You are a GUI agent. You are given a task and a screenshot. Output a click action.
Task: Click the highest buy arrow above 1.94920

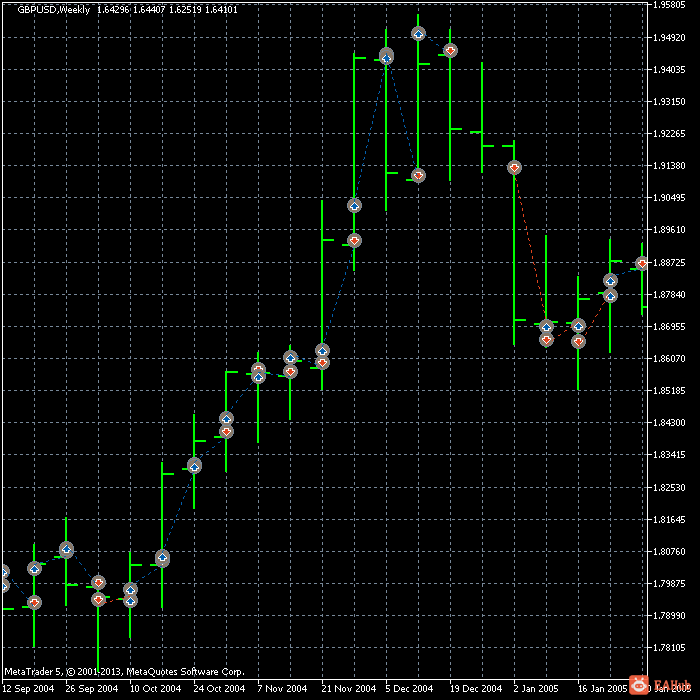pyautogui.click(x=418, y=33)
